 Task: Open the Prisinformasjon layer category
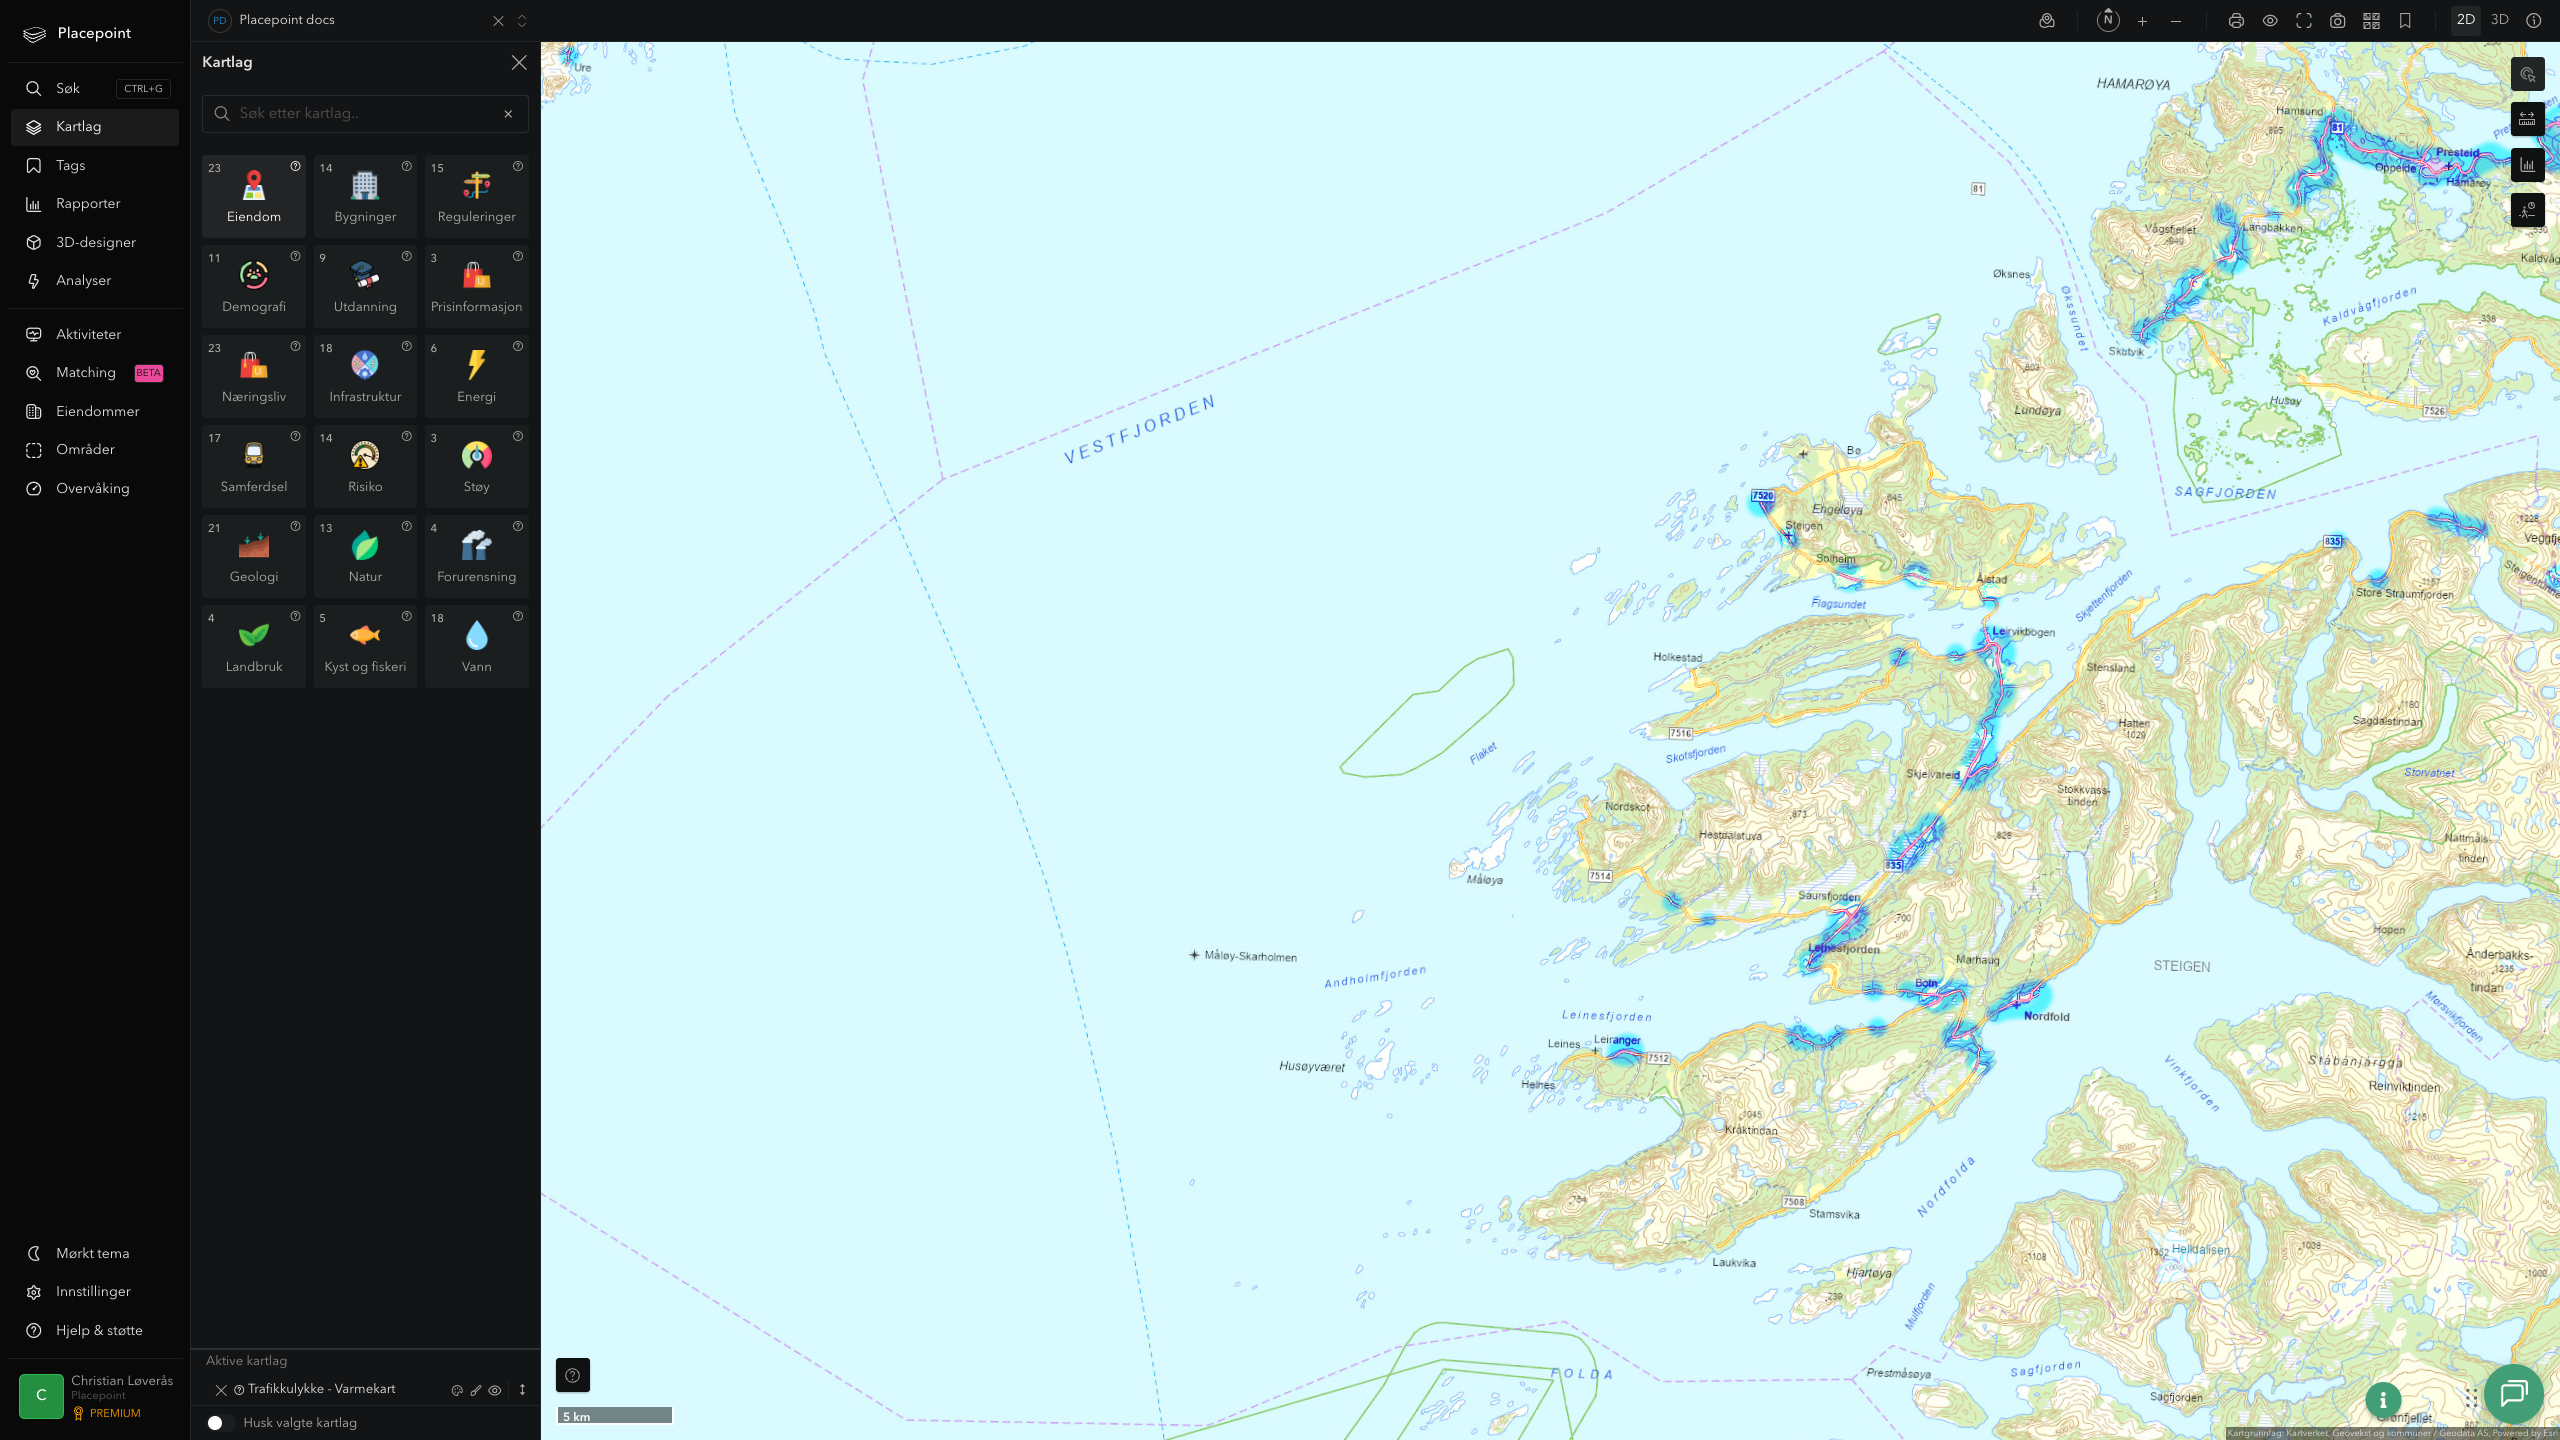click(477, 286)
